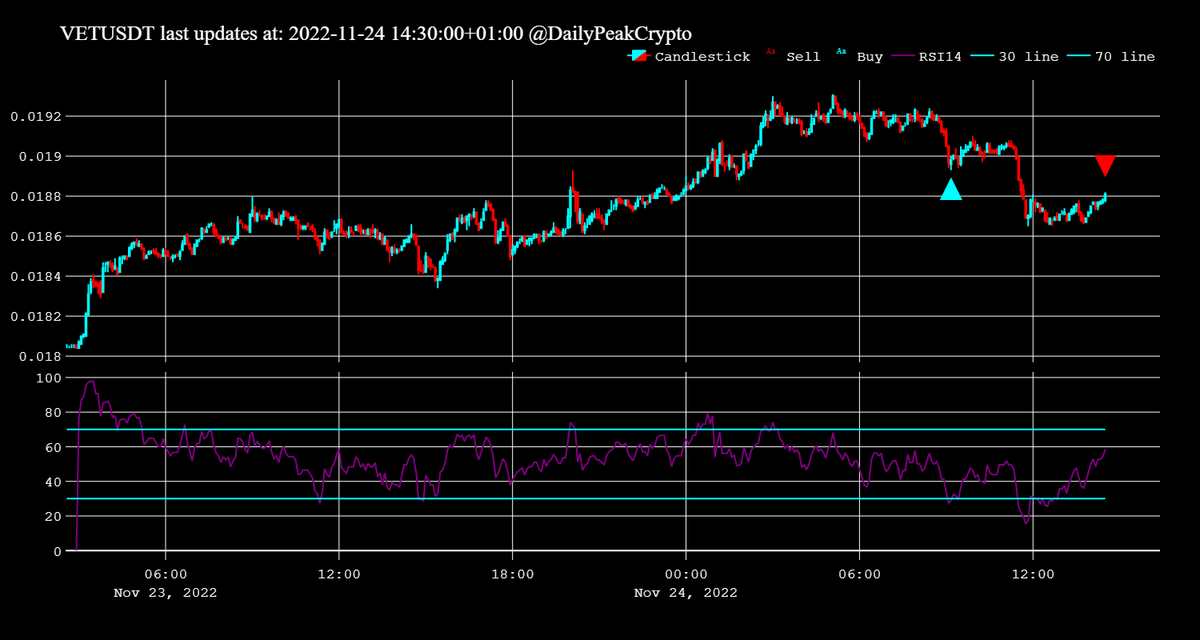Viewport: 1200px width, 640px height.
Task: Click the red Sell triangle marker
Action: coord(1105,166)
